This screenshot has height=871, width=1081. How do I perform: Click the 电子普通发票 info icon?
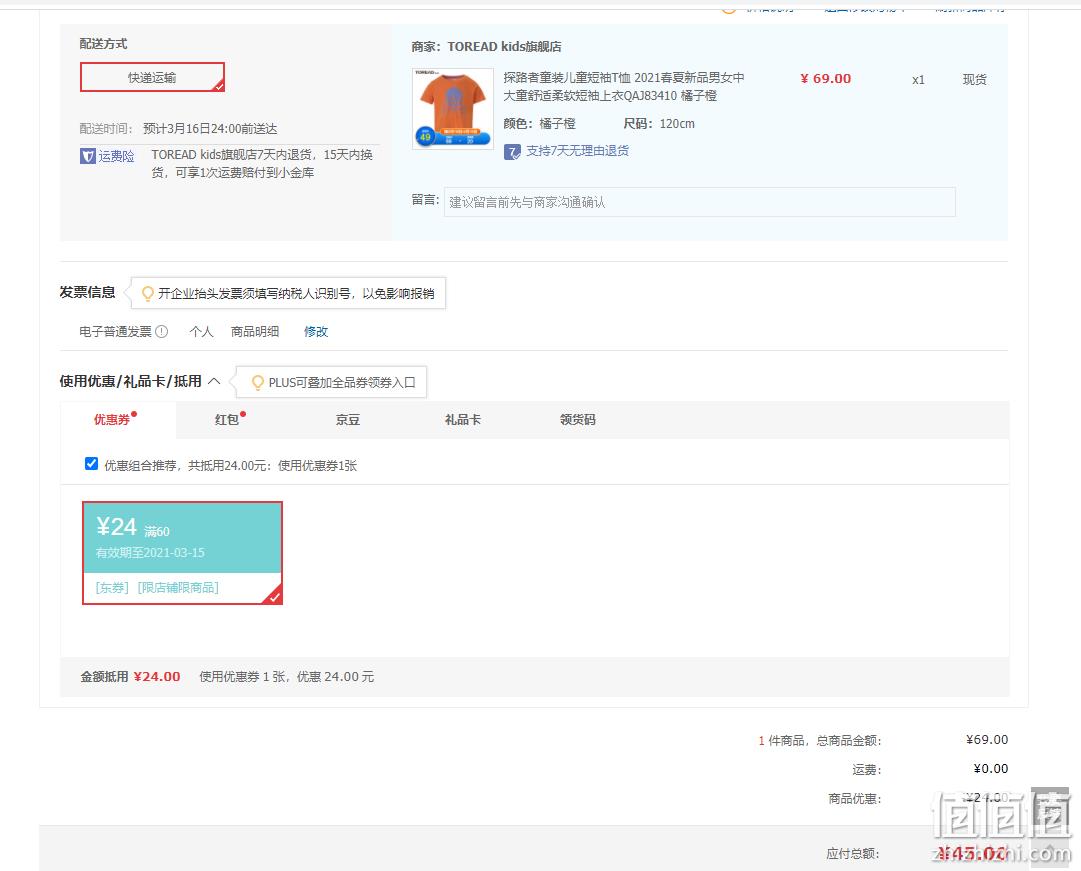click(x=161, y=332)
